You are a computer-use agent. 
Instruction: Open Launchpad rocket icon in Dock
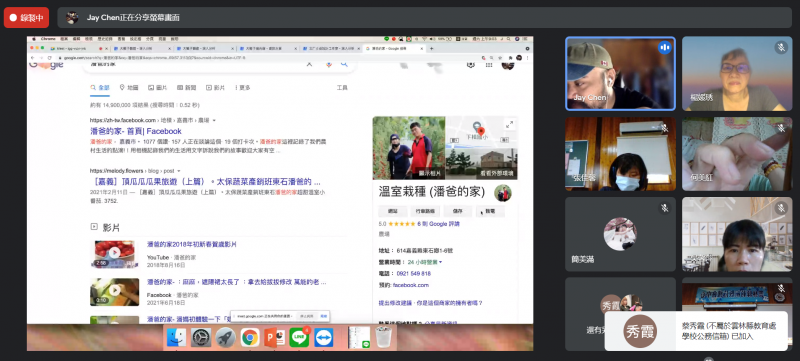[226, 338]
